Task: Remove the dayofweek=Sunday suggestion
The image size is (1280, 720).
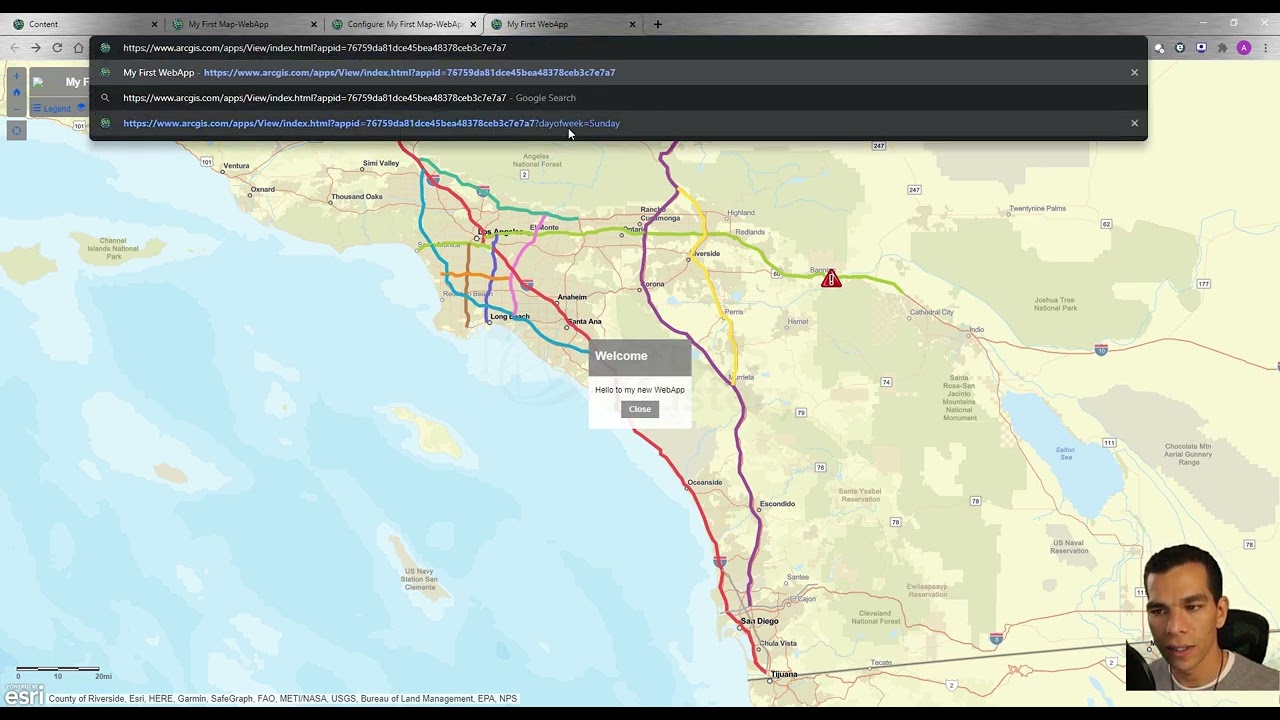Action: (1134, 123)
